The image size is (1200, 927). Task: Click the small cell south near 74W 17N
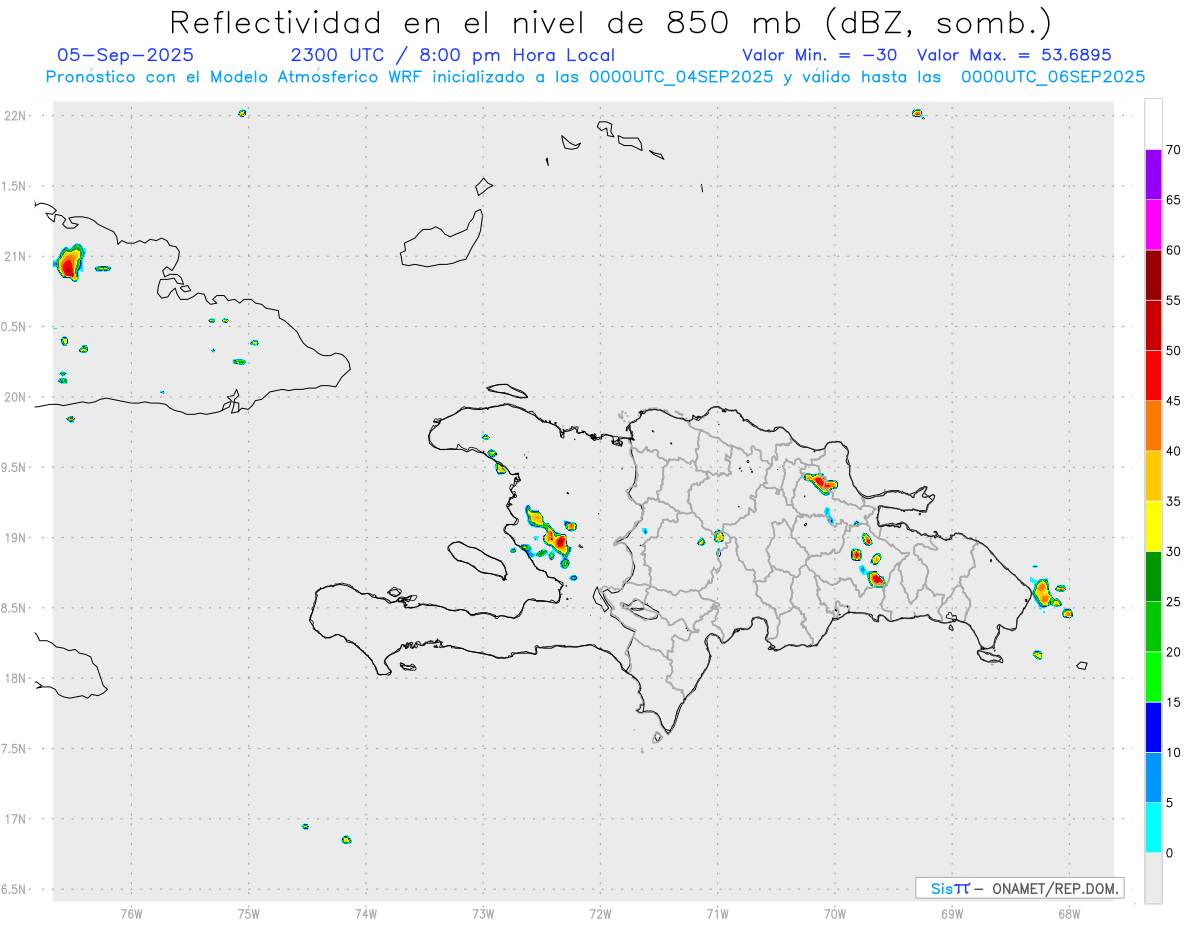coord(346,840)
